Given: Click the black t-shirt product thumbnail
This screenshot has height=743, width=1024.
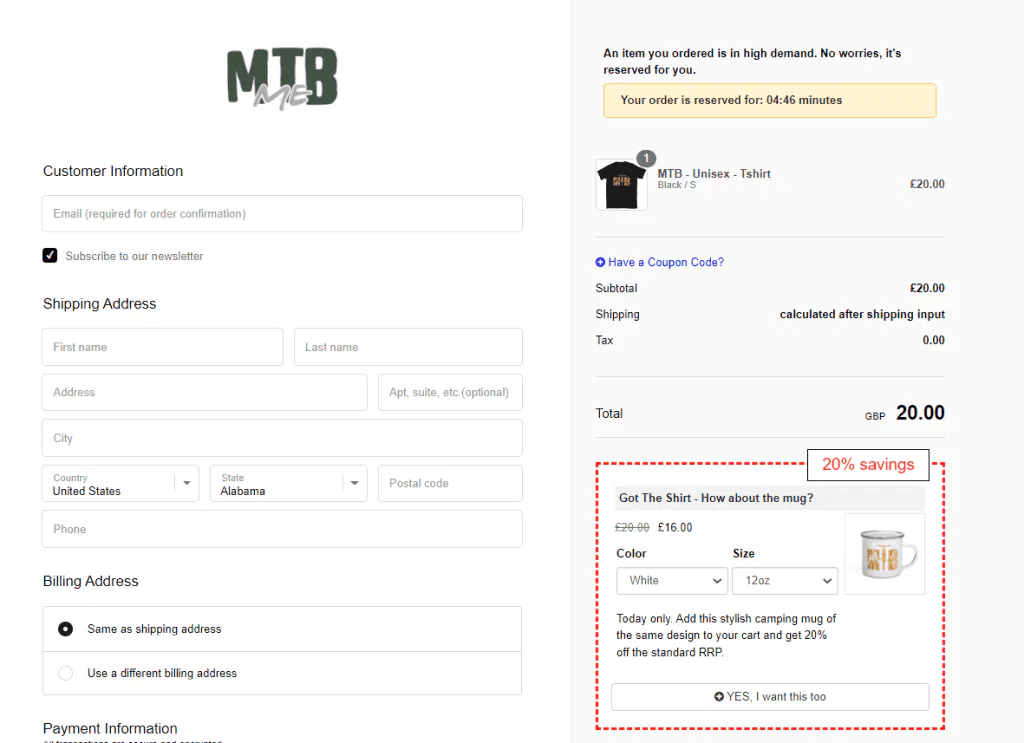Looking at the screenshot, I should [x=621, y=184].
